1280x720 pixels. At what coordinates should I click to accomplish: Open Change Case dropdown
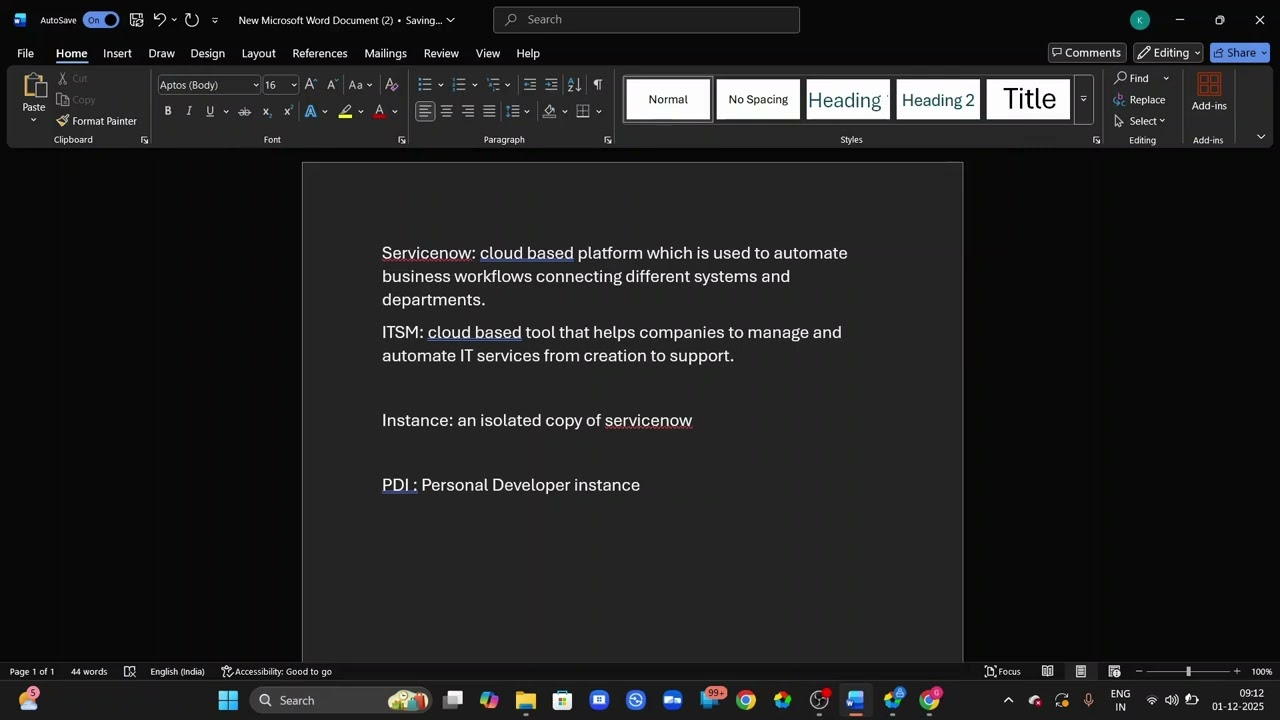[x=360, y=85]
